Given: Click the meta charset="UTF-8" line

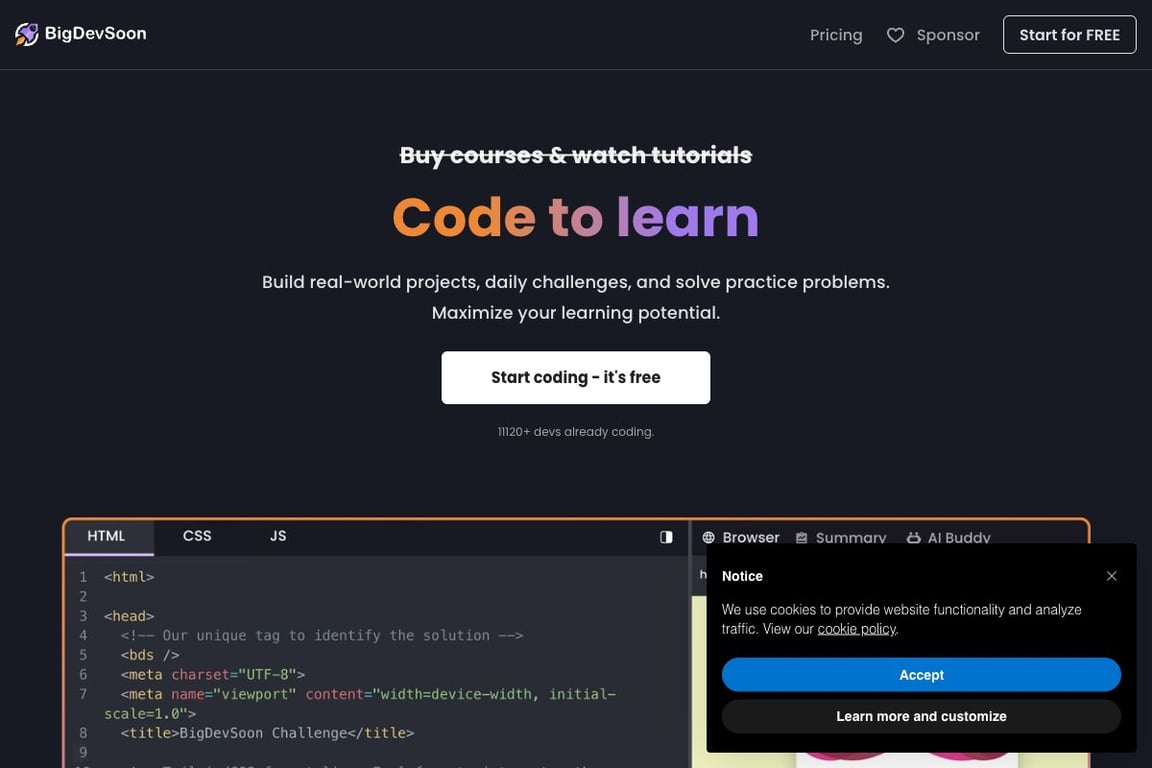Looking at the screenshot, I should coord(212,675).
